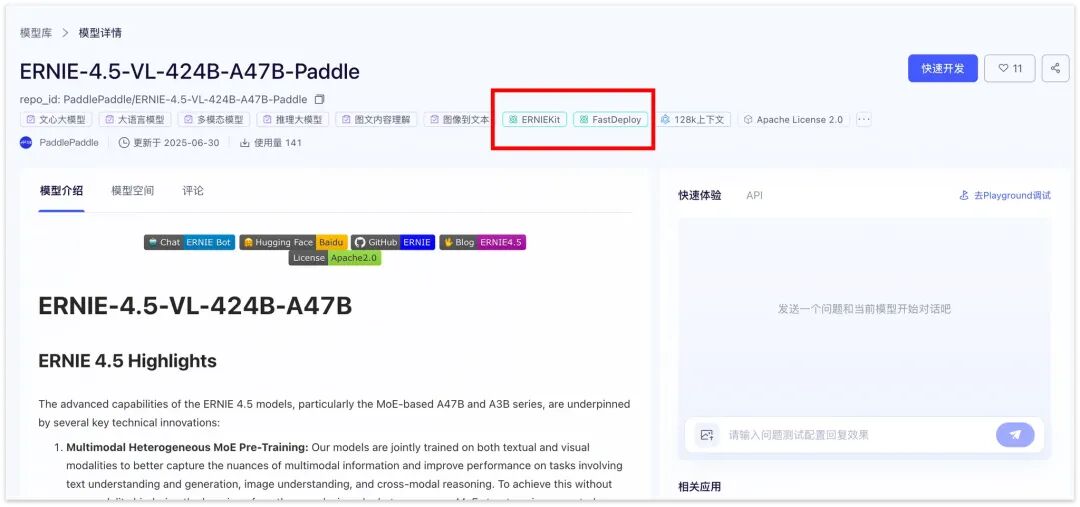Select the 文心大模型 tag
This screenshot has height=507, width=1080.
pos(56,119)
